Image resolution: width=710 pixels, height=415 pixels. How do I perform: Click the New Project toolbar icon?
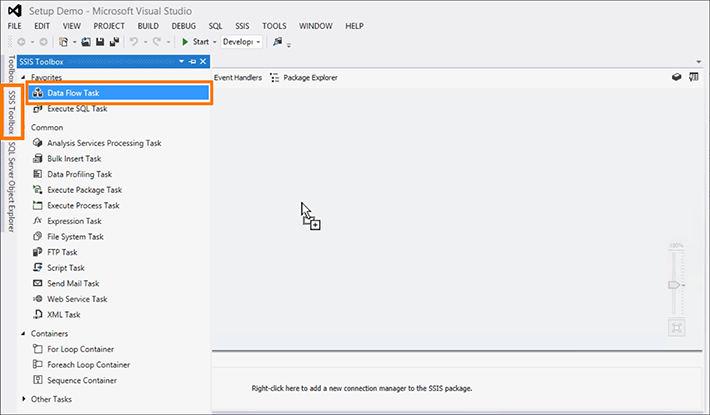pyautogui.click(x=63, y=42)
